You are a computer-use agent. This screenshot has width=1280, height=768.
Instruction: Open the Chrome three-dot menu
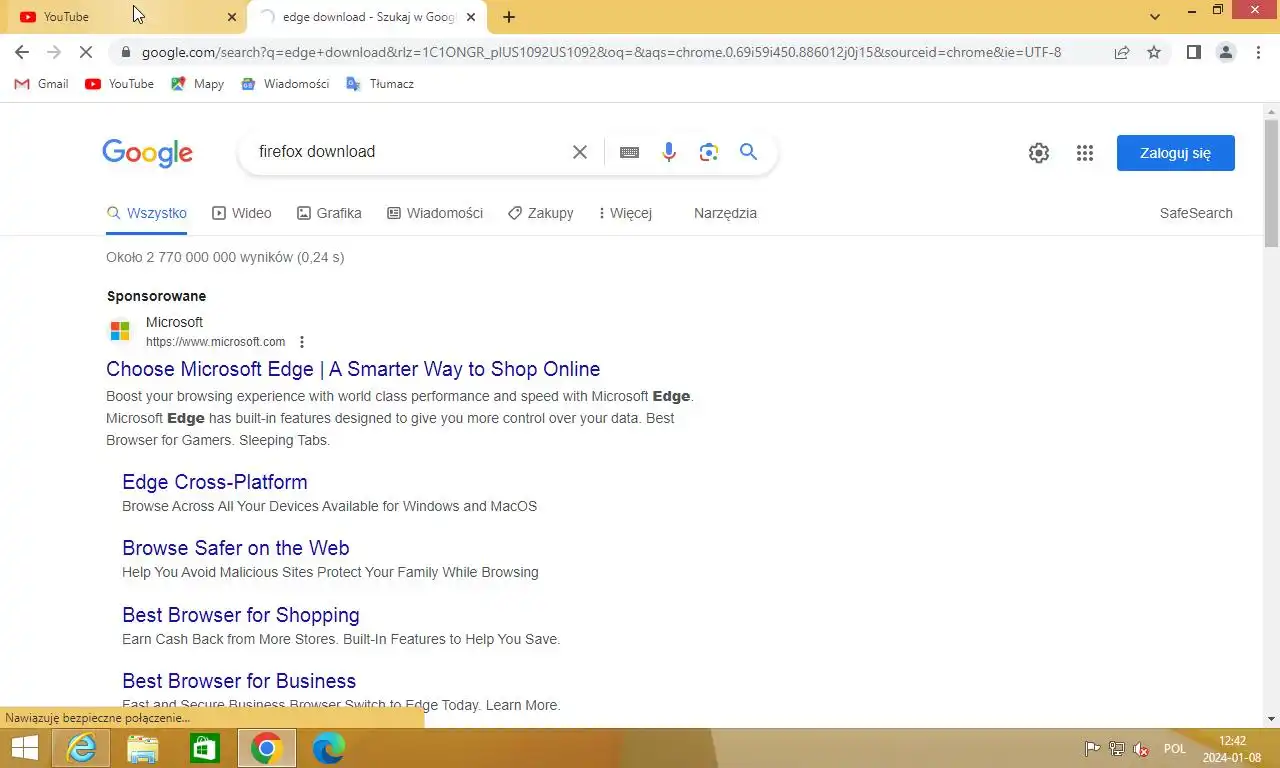coord(1258,52)
